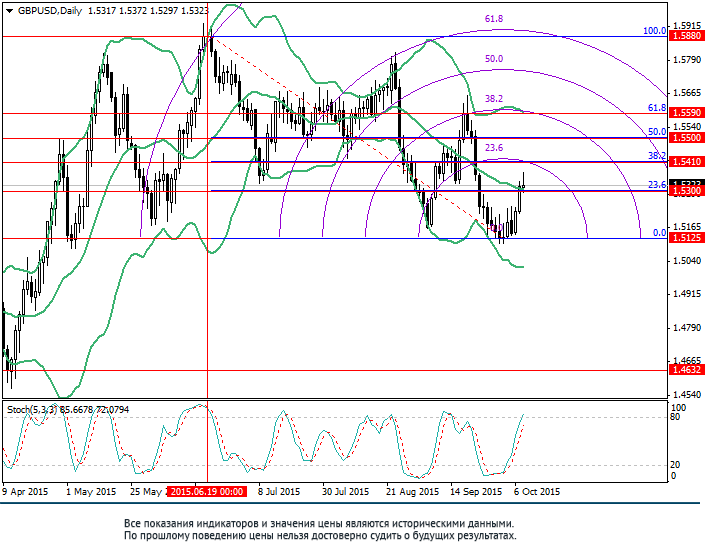Click the red 1.5410 price level tag
This screenshot has width=707, height=552.
coord(687,161)
